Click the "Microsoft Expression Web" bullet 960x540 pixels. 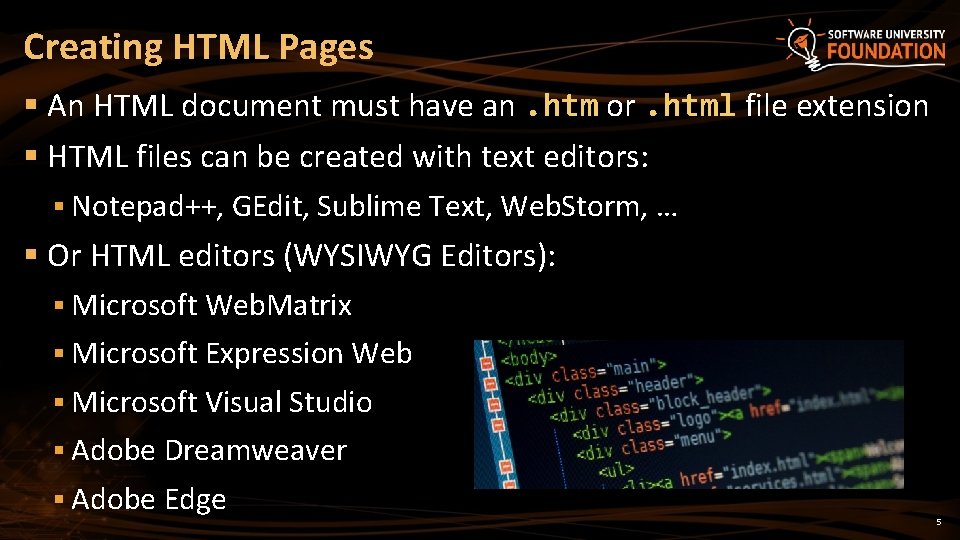[x=242, y=354]
